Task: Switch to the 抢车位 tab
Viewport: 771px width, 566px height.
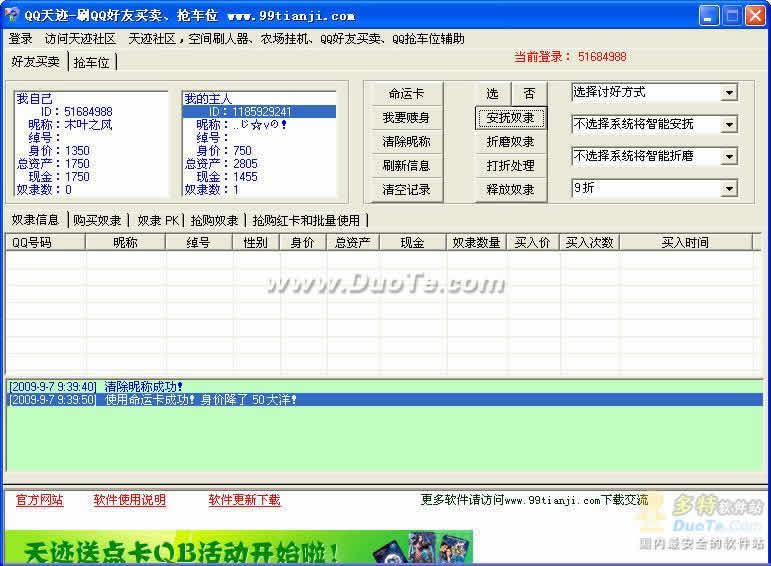Action: [x=91, y=62]
